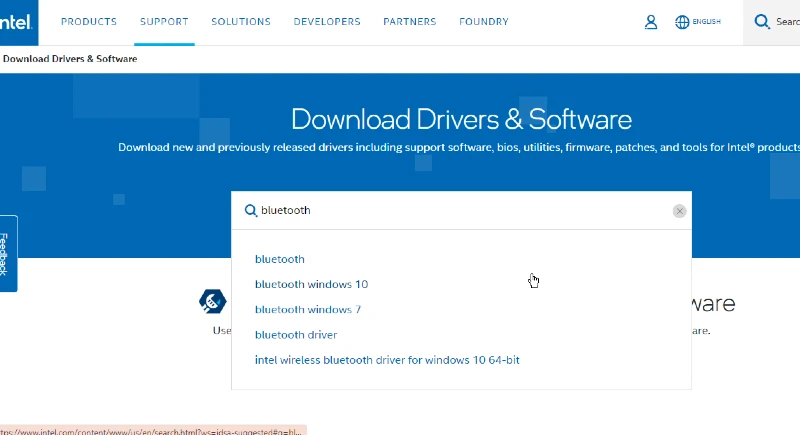Open the PARTNERS menu
The image size is (800, 435).
(x=410, y=22)
